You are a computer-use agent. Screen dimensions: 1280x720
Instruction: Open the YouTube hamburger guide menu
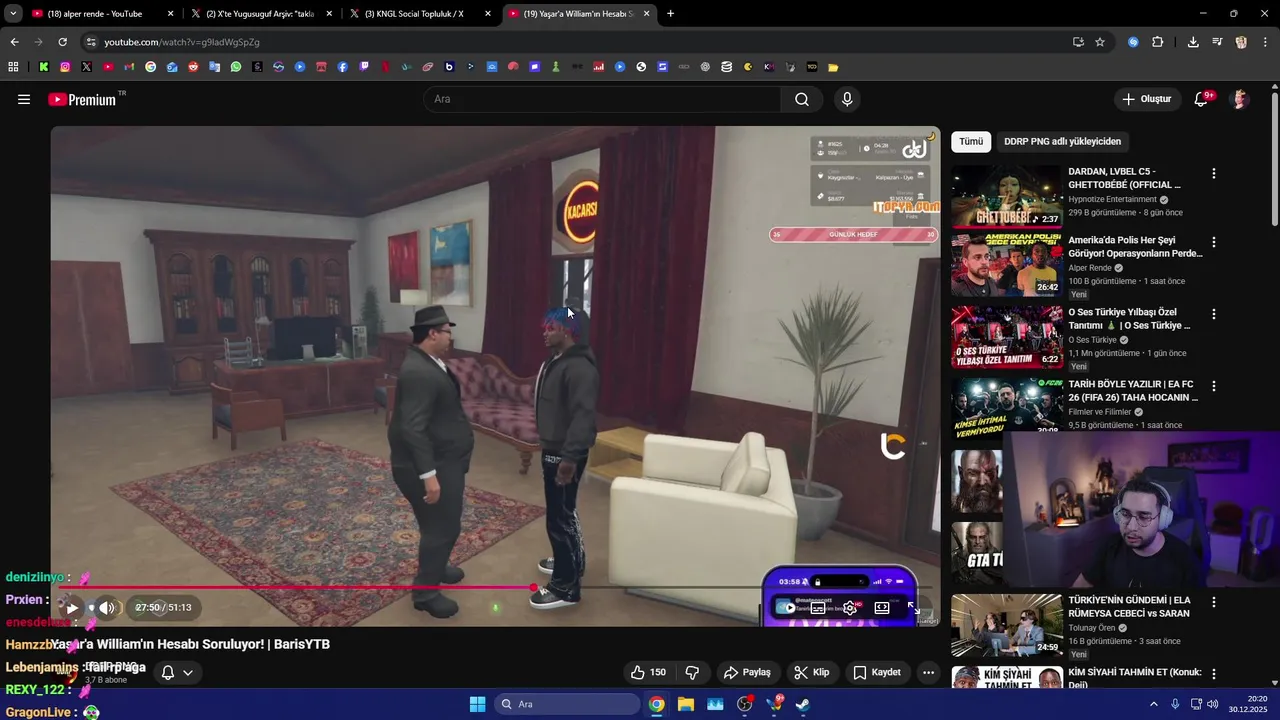click(x=24, y=99)
